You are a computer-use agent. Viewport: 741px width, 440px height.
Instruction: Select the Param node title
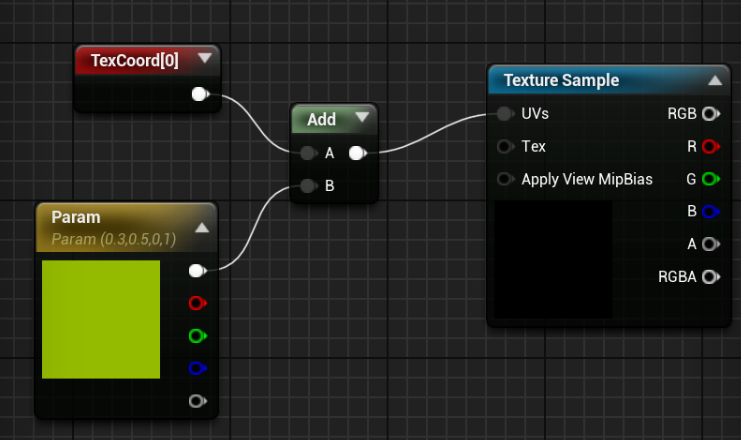point(76,217)
